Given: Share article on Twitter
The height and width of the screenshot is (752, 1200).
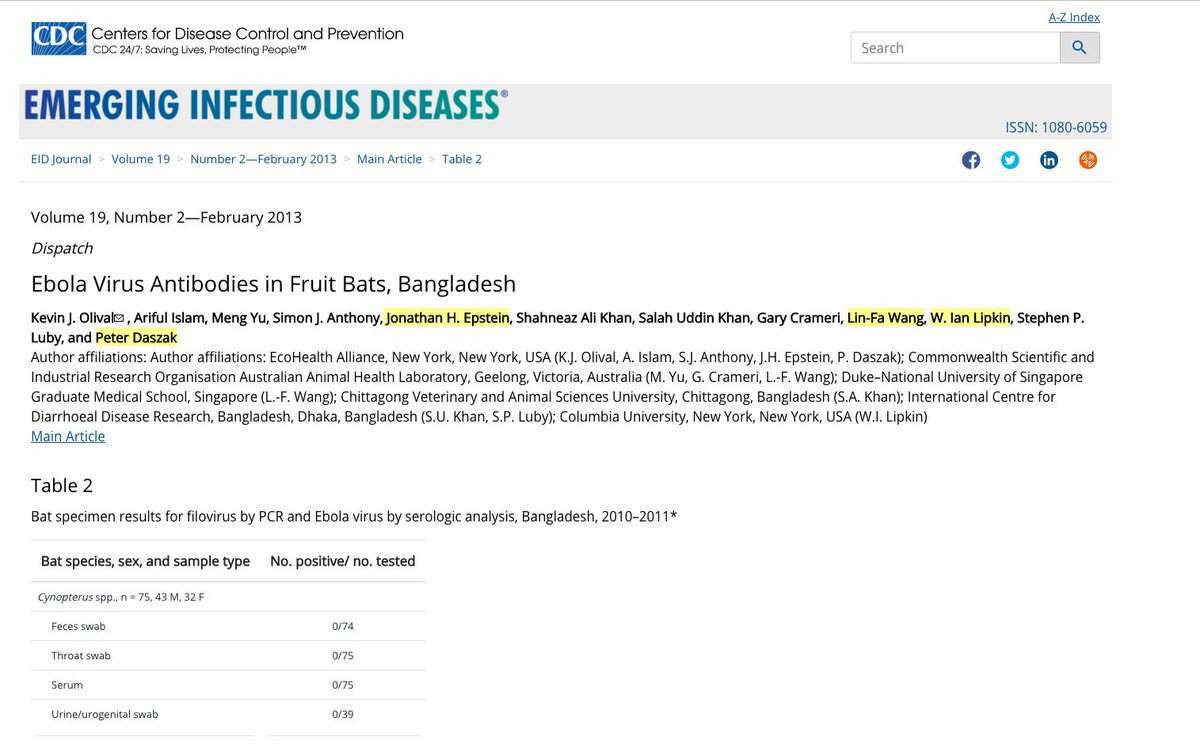Looking at the screenshot, I should tap(1010, 160).
